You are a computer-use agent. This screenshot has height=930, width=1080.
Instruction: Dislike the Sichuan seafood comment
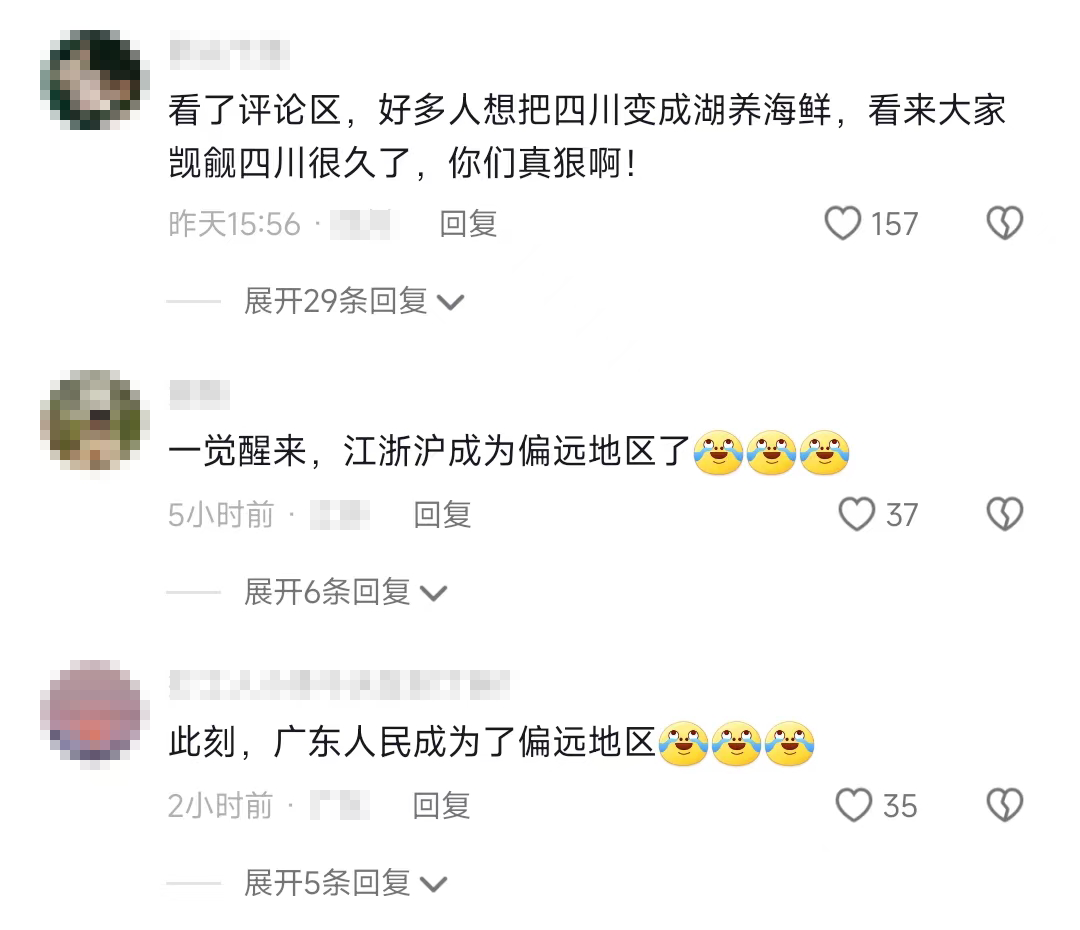tap(1005, 223)
